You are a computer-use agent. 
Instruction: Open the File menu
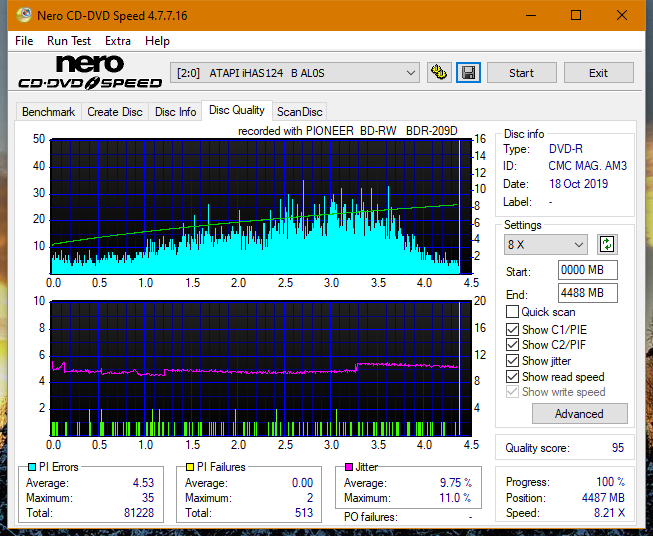point(24,41)
